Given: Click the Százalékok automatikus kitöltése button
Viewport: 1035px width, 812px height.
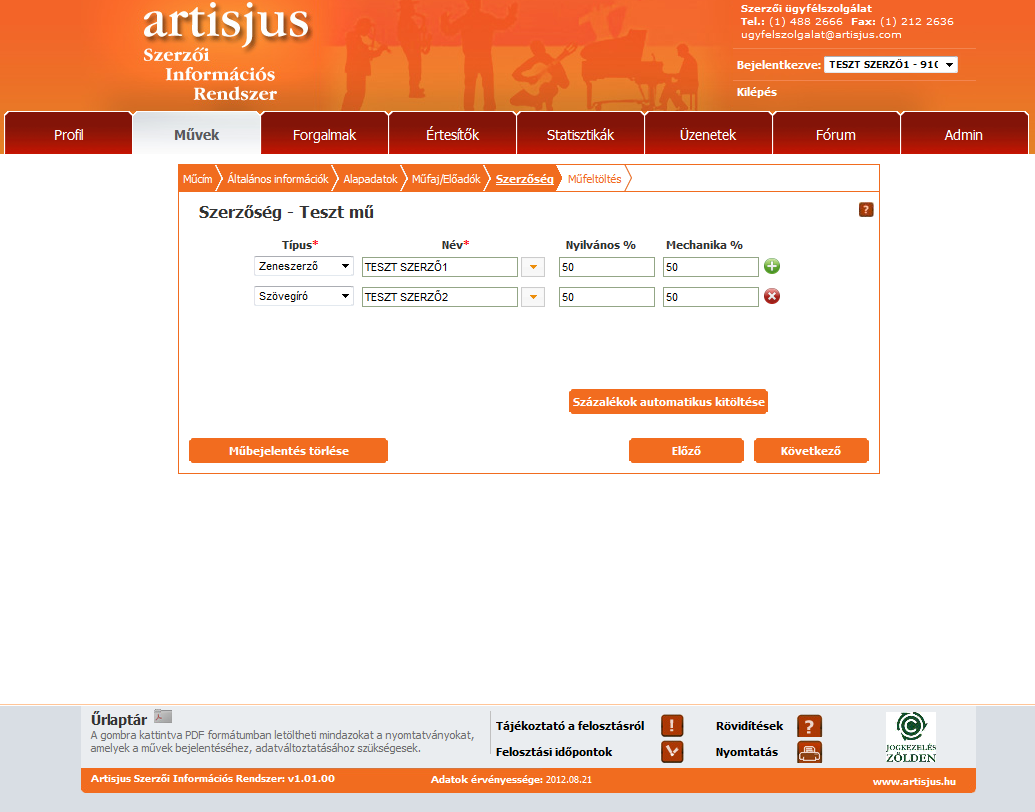Looking at the screenshot, I should coord(669,401).
